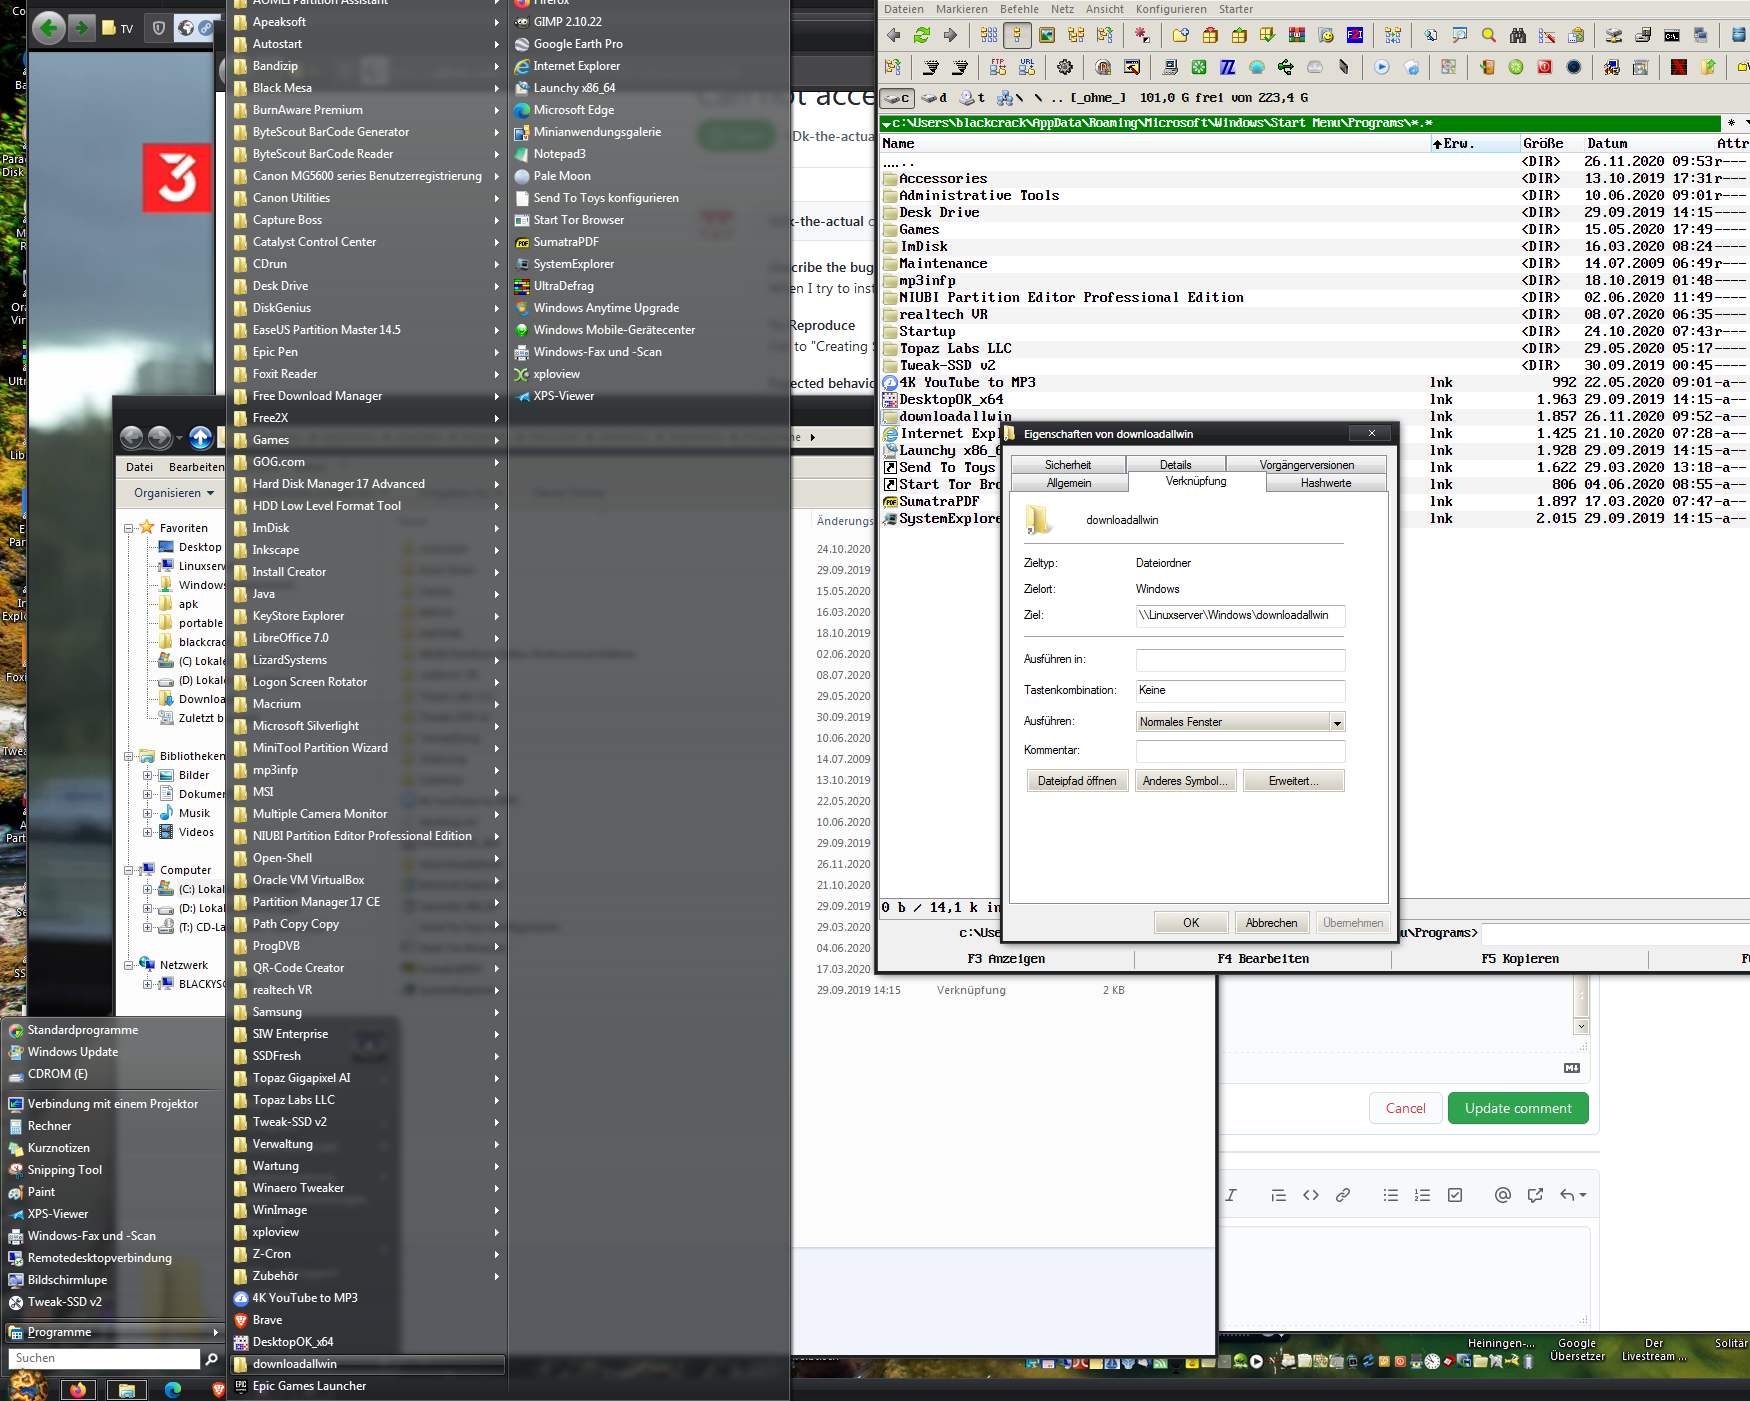Click the search magnifier in Start menu
Image resolution: width=1750 pixels, height=1401 pixels.
click(211, 1358)
